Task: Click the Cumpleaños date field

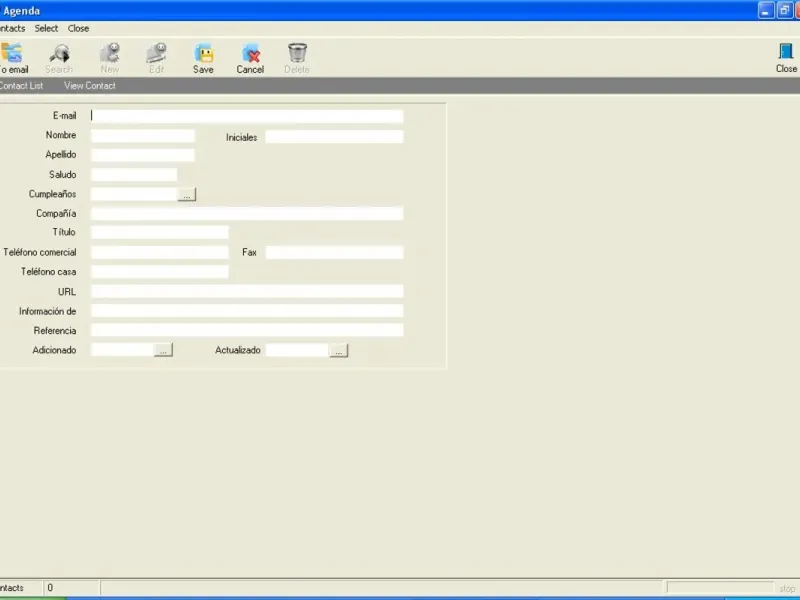Action: pyautogui.click(x=134, y=194)
